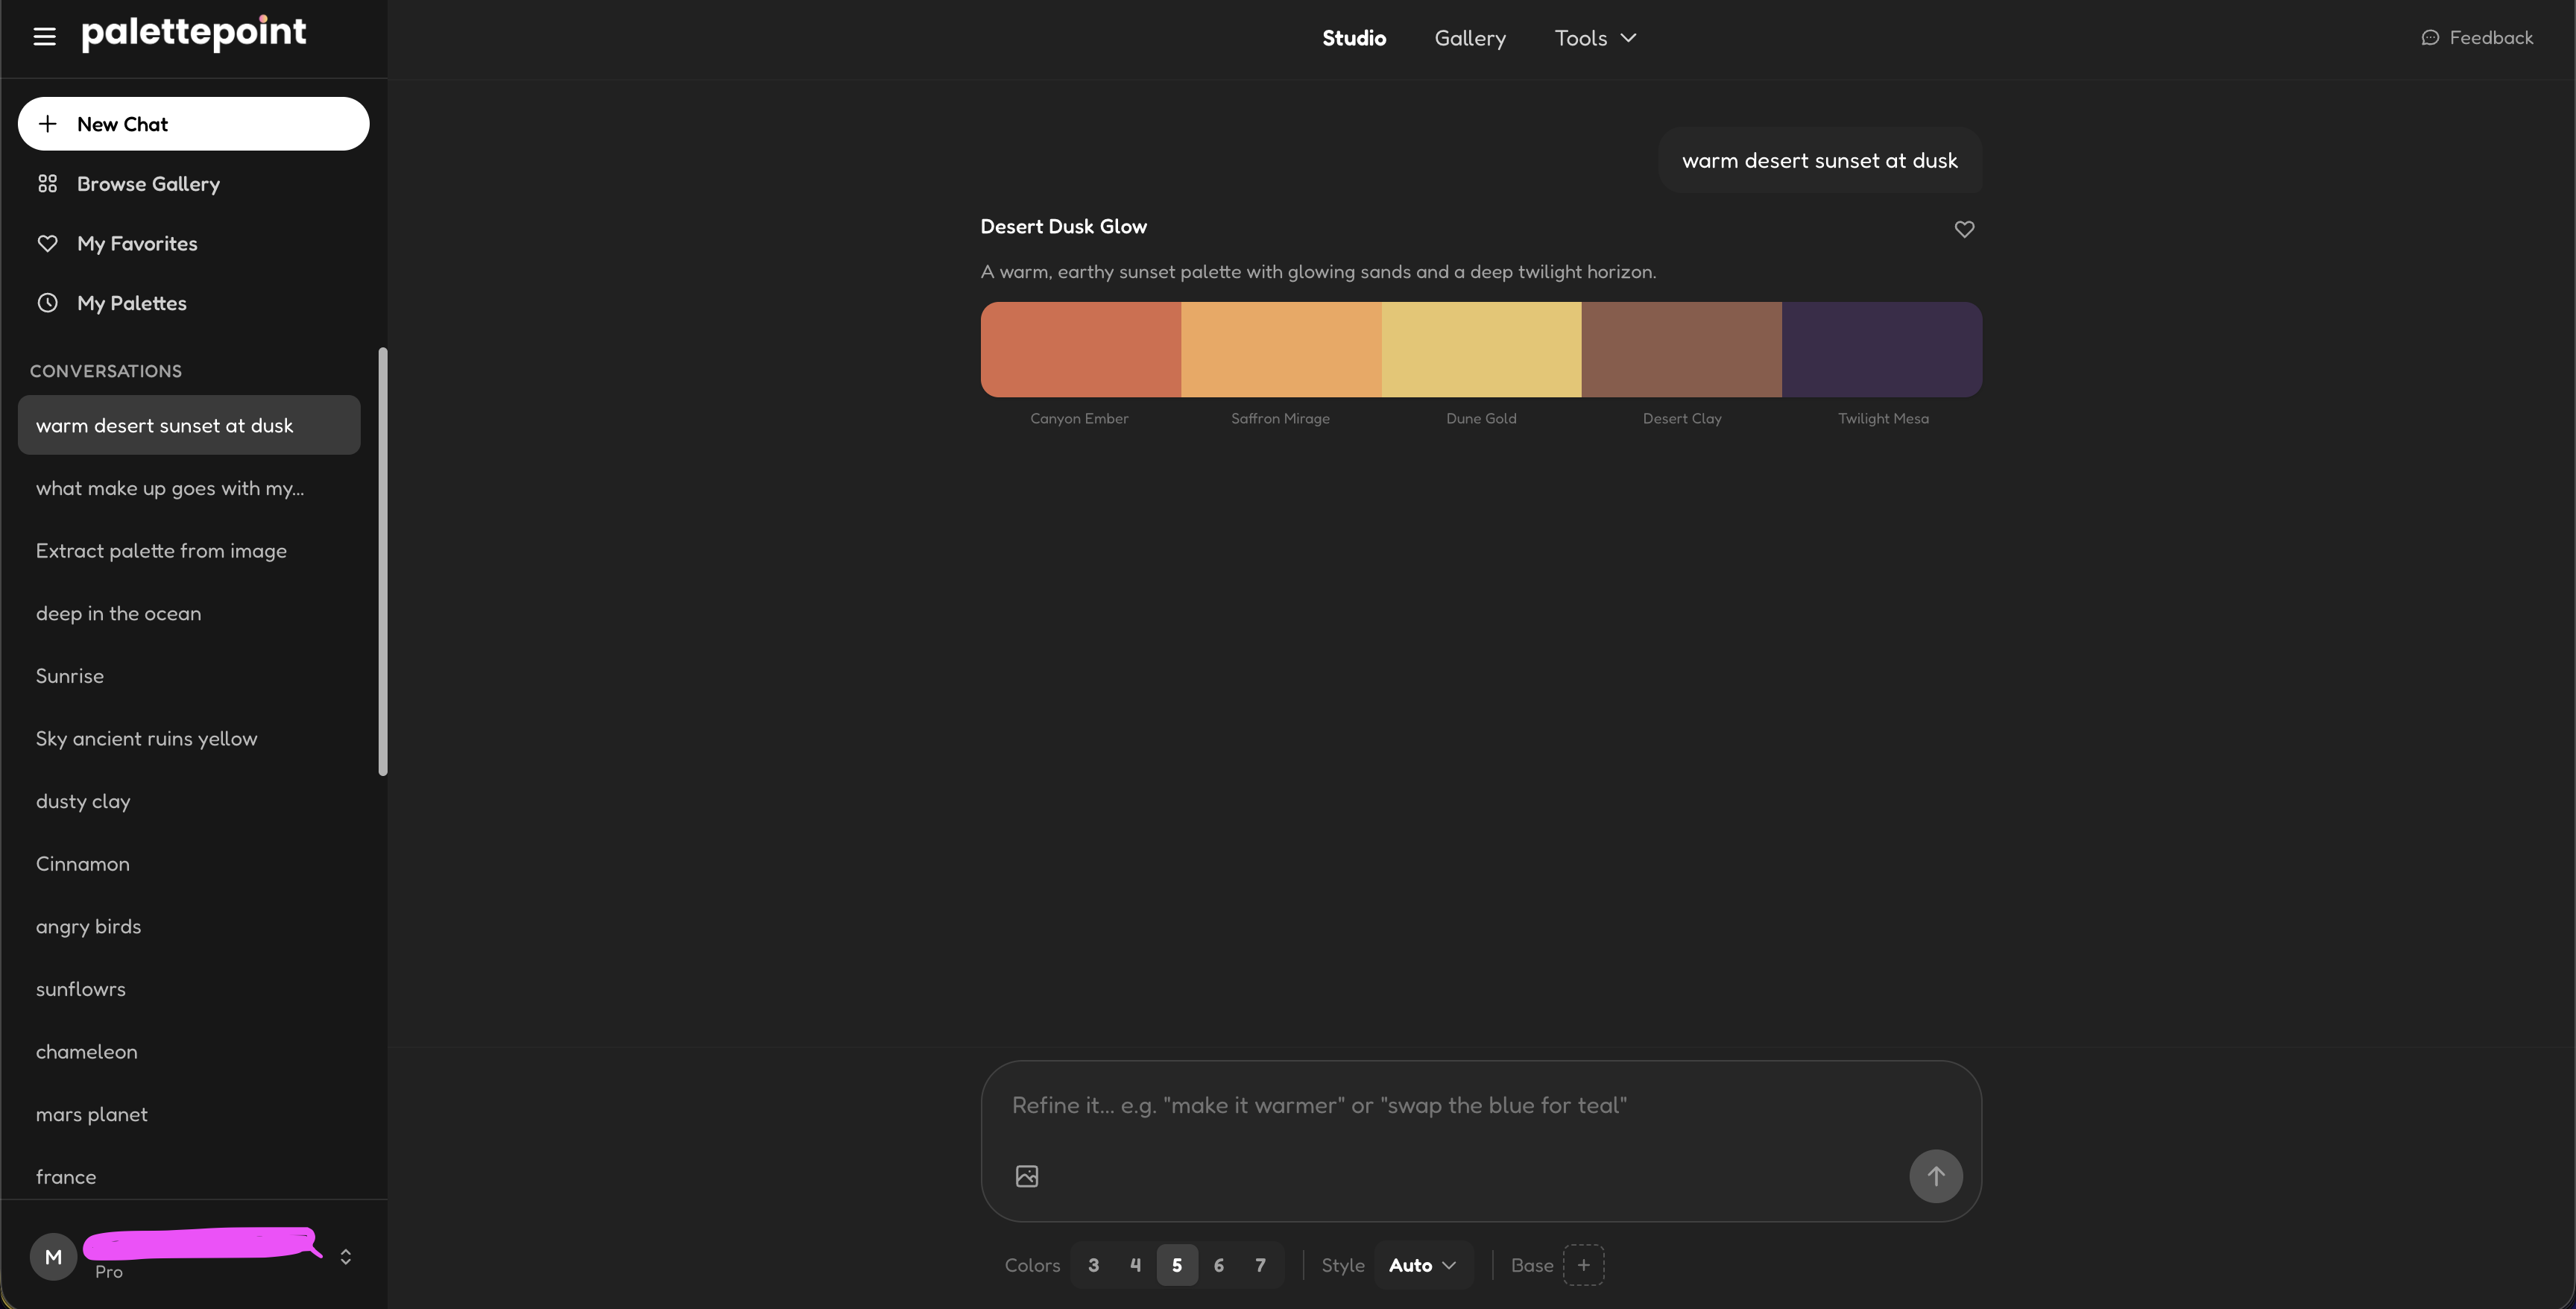2576x1309 pixels.
Task: Click the hamburger menu icon
Action: pos(44,37)
